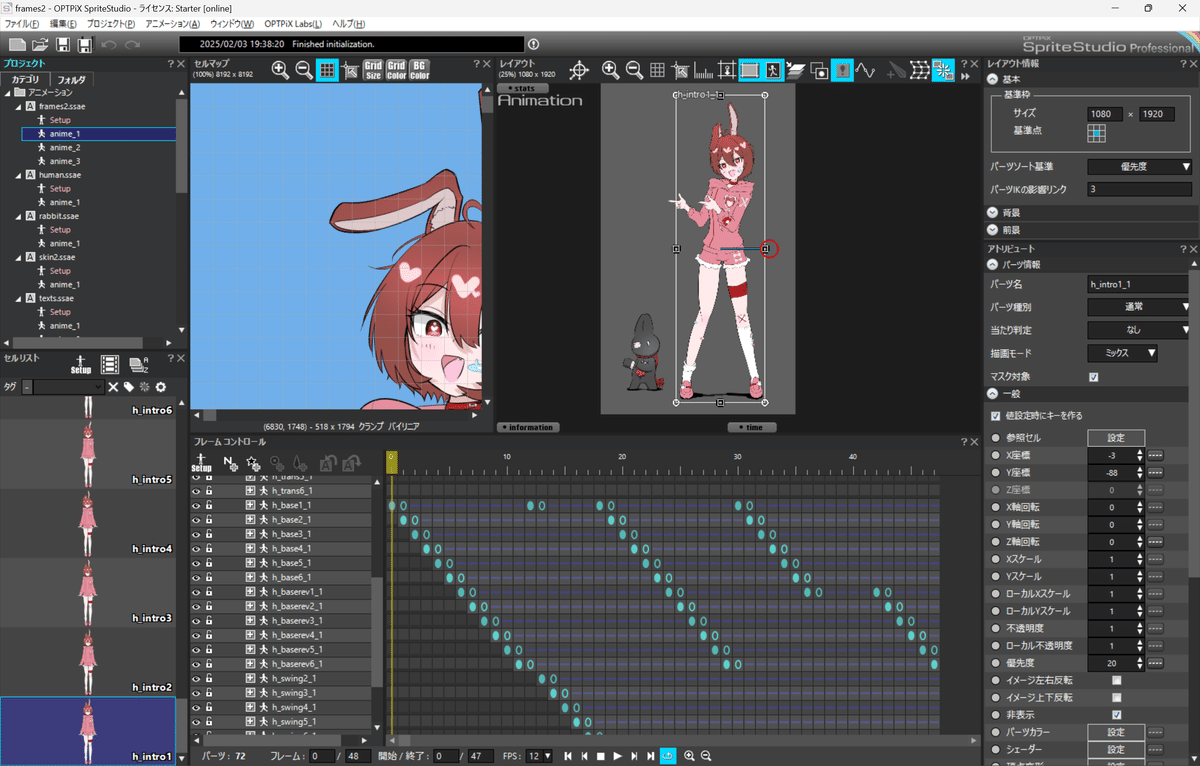Click the layout ruler scale icon

[703, 70]
